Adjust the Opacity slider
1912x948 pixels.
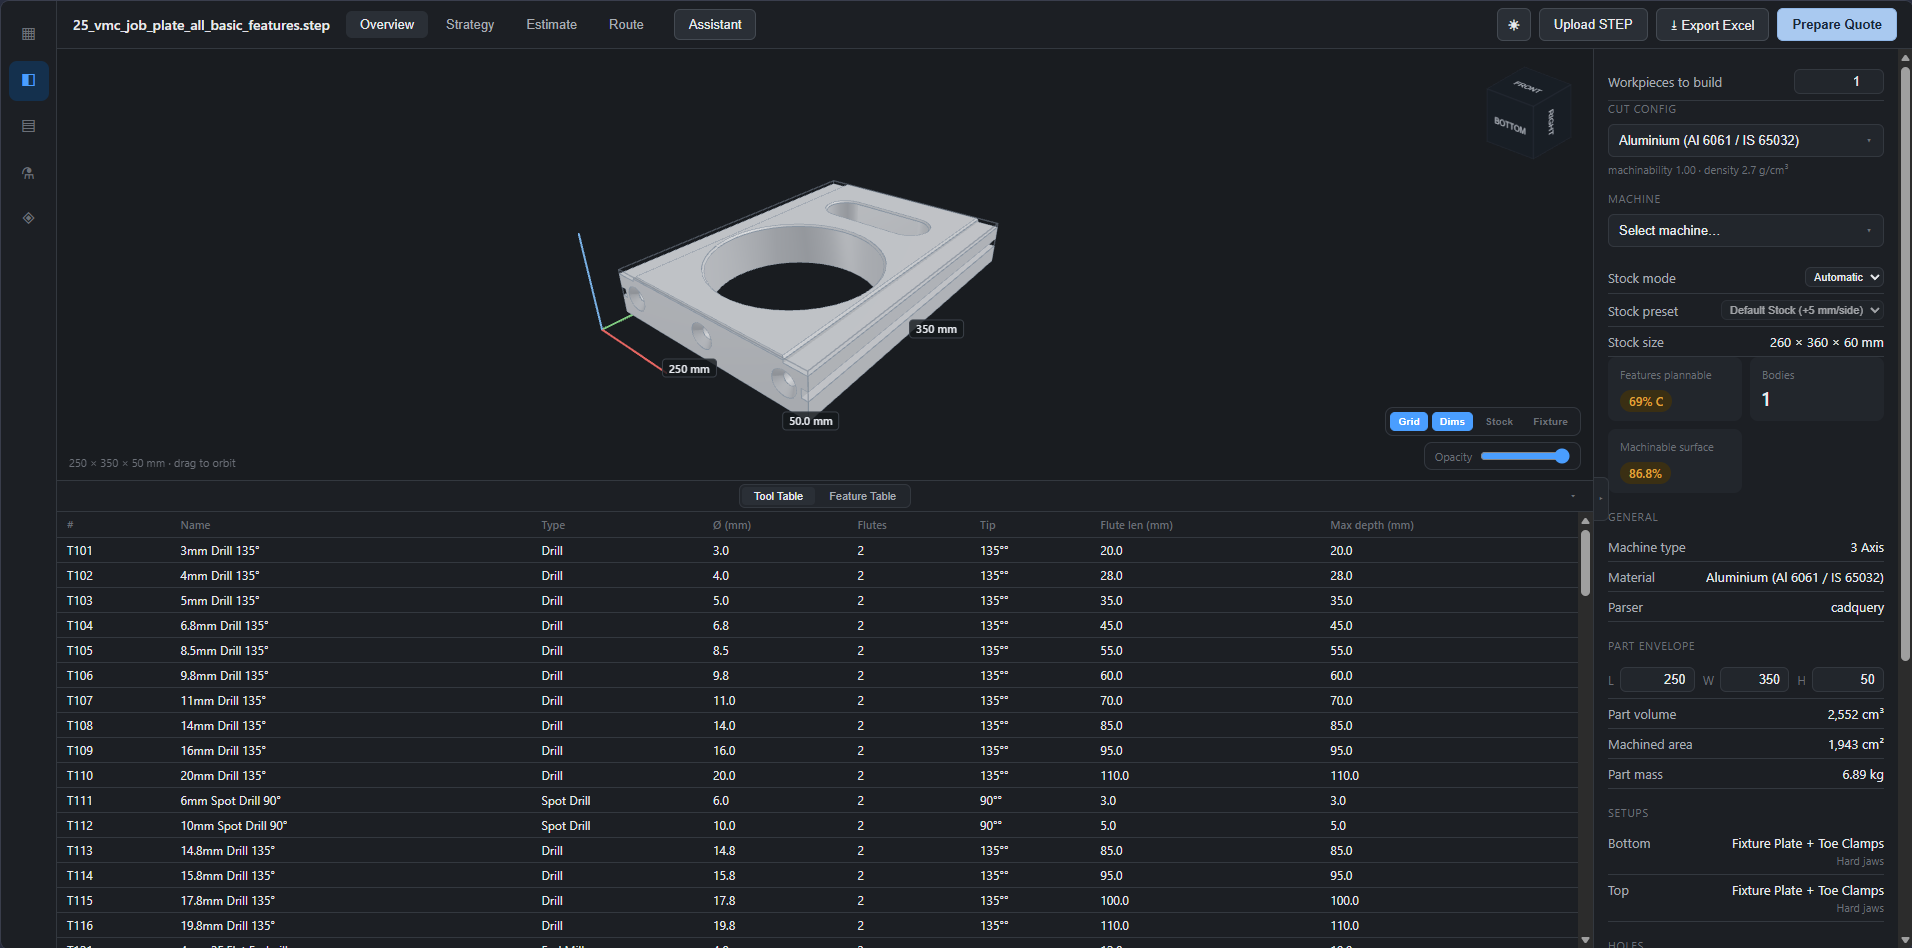point(1525,457)
